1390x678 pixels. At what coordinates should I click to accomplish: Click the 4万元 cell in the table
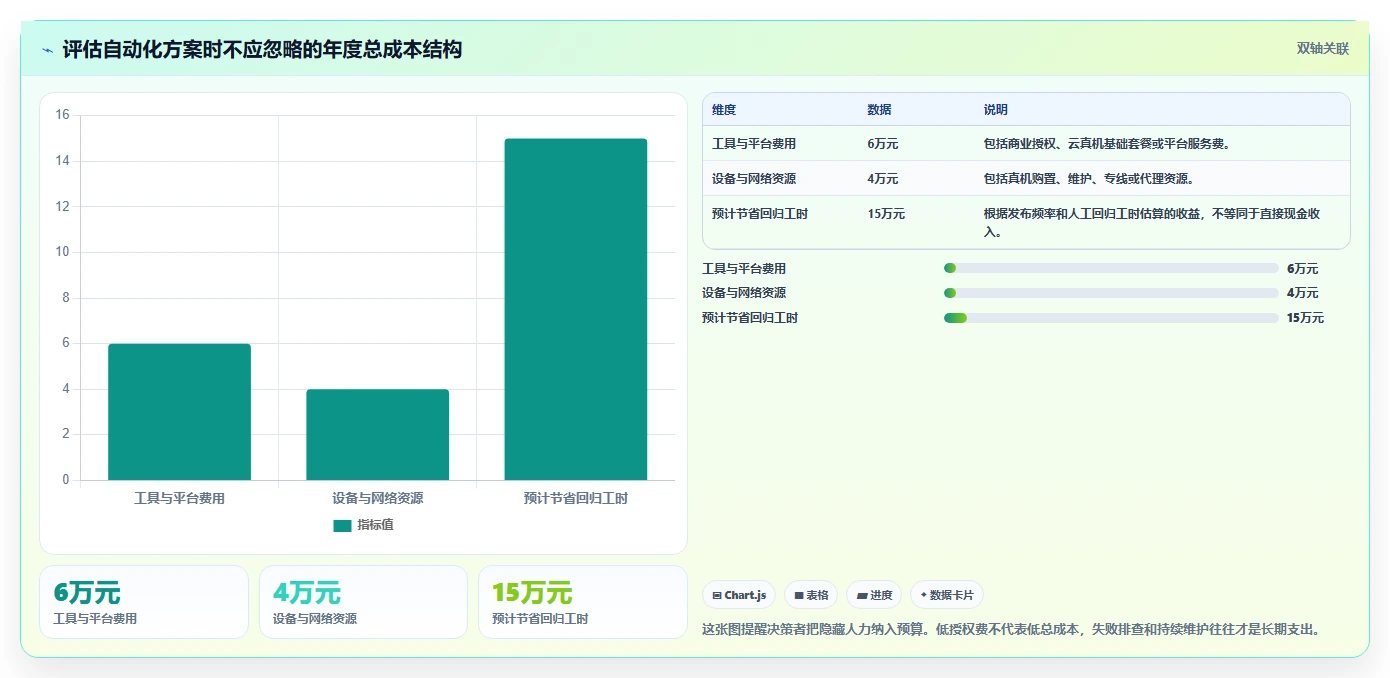point(883,179)
